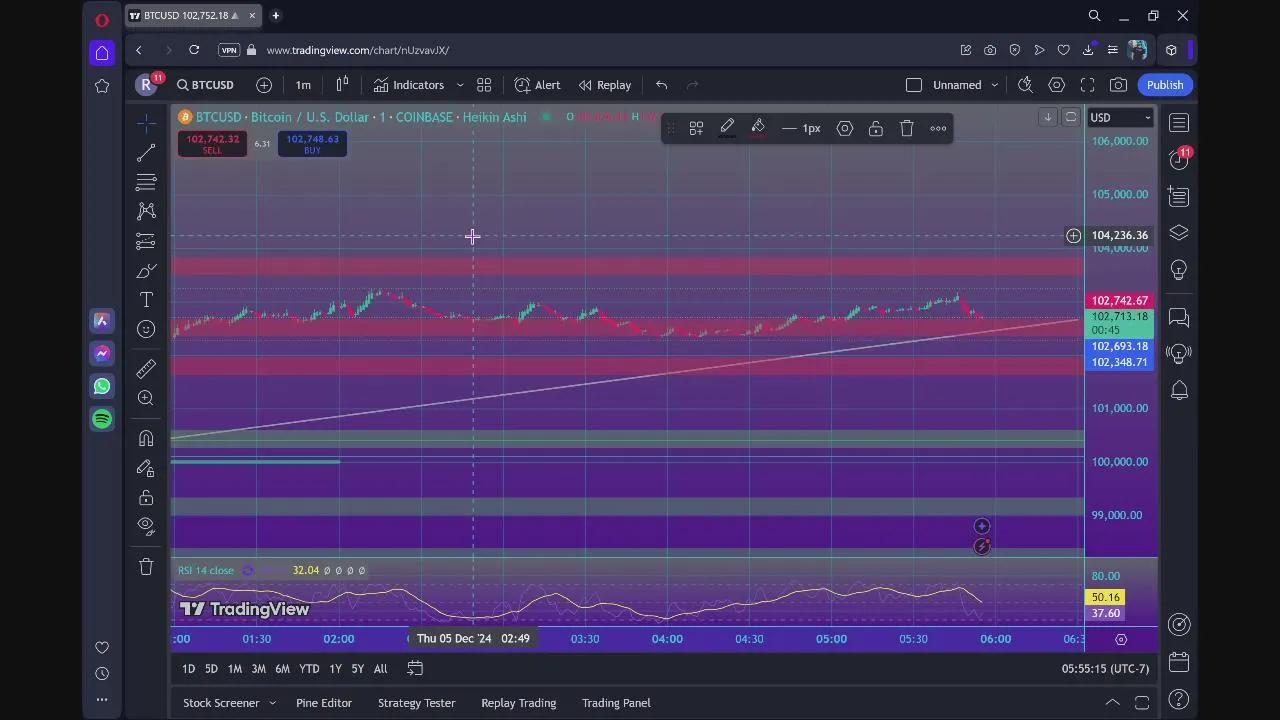This screenshot has width=1280, height=720.
Task: Select the 1D date range
Action: [x=188, y=669]
